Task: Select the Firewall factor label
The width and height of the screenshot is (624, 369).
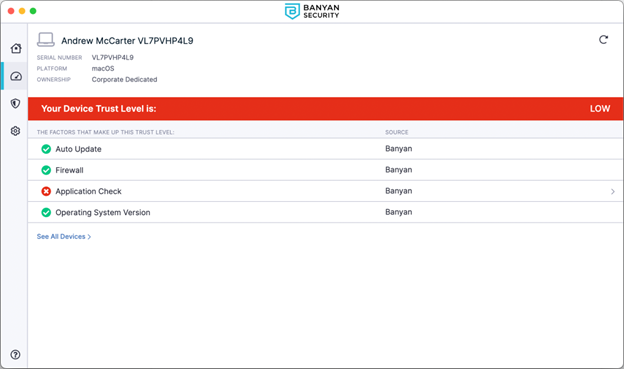Action: pyautogui.click(x=69, y=170)
